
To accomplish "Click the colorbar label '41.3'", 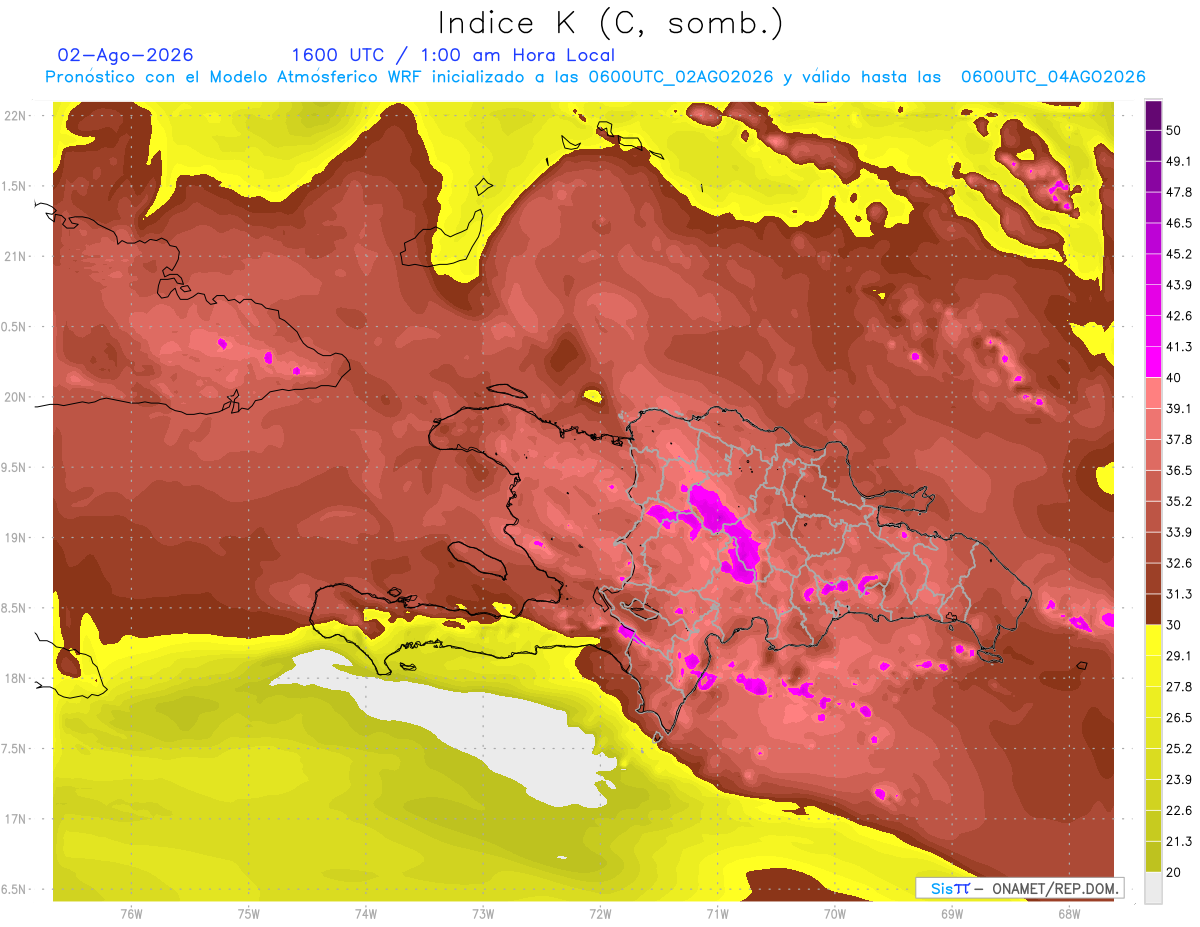I will pyautogui.click(x=1179, y=347).
